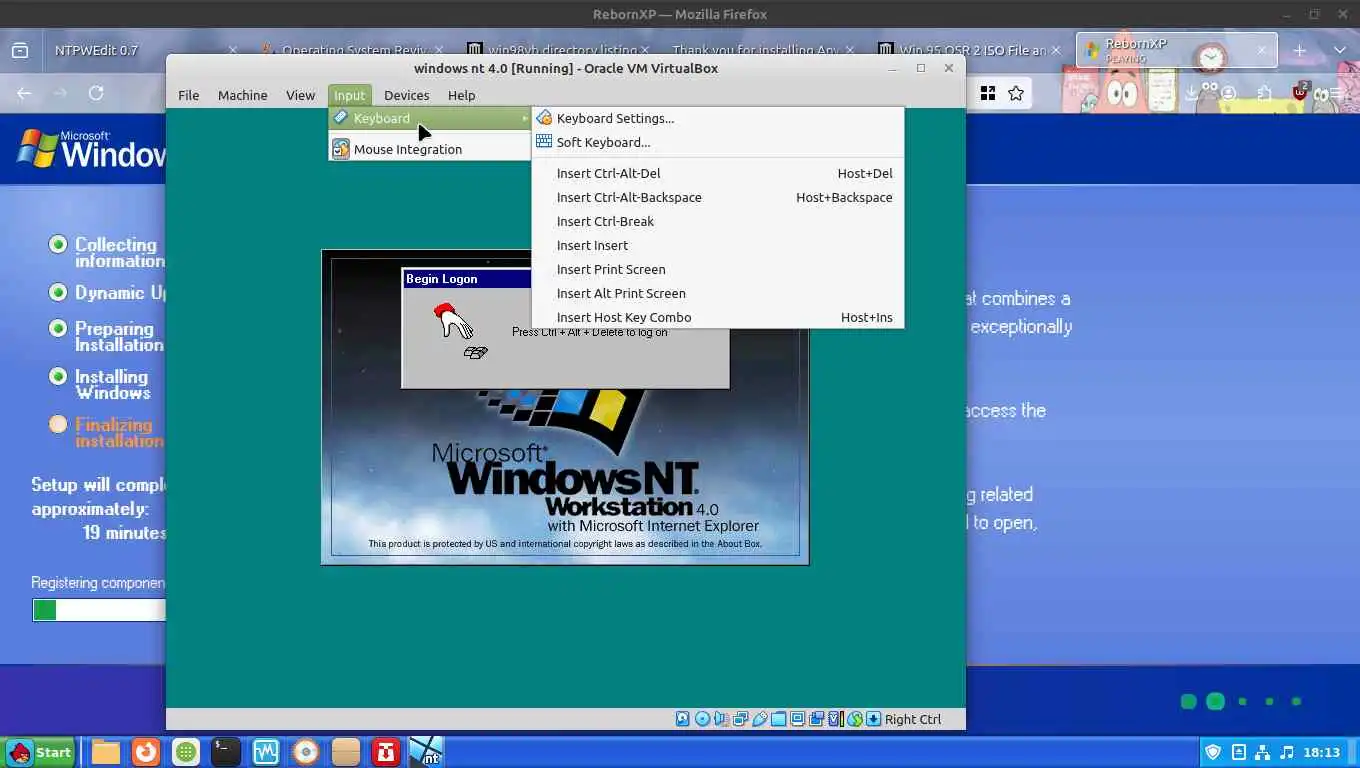Click the Installing Windows step radio button
This screenshot has width=1360, height=768.
tap(58, 376)
